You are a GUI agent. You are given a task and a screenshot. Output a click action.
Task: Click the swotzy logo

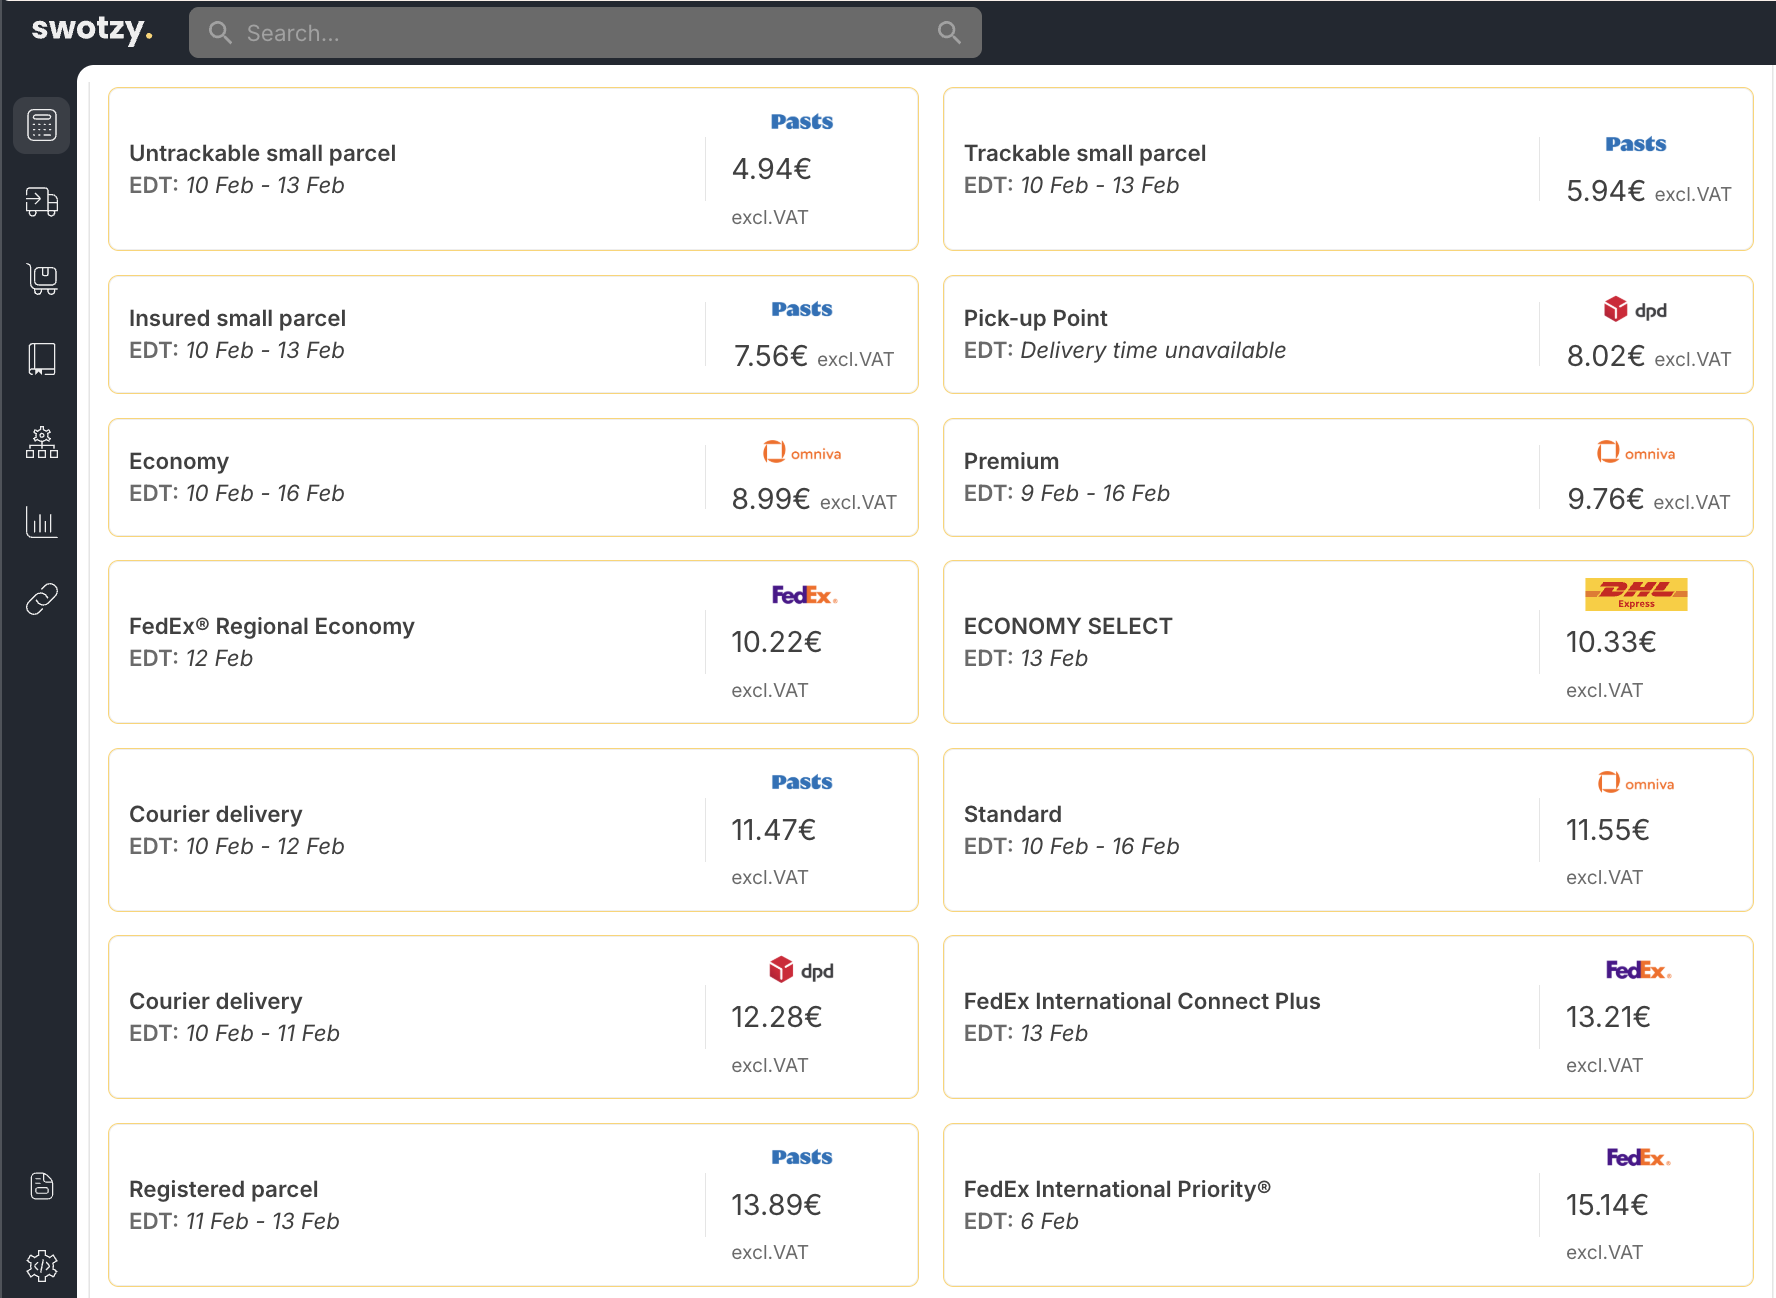92,30
